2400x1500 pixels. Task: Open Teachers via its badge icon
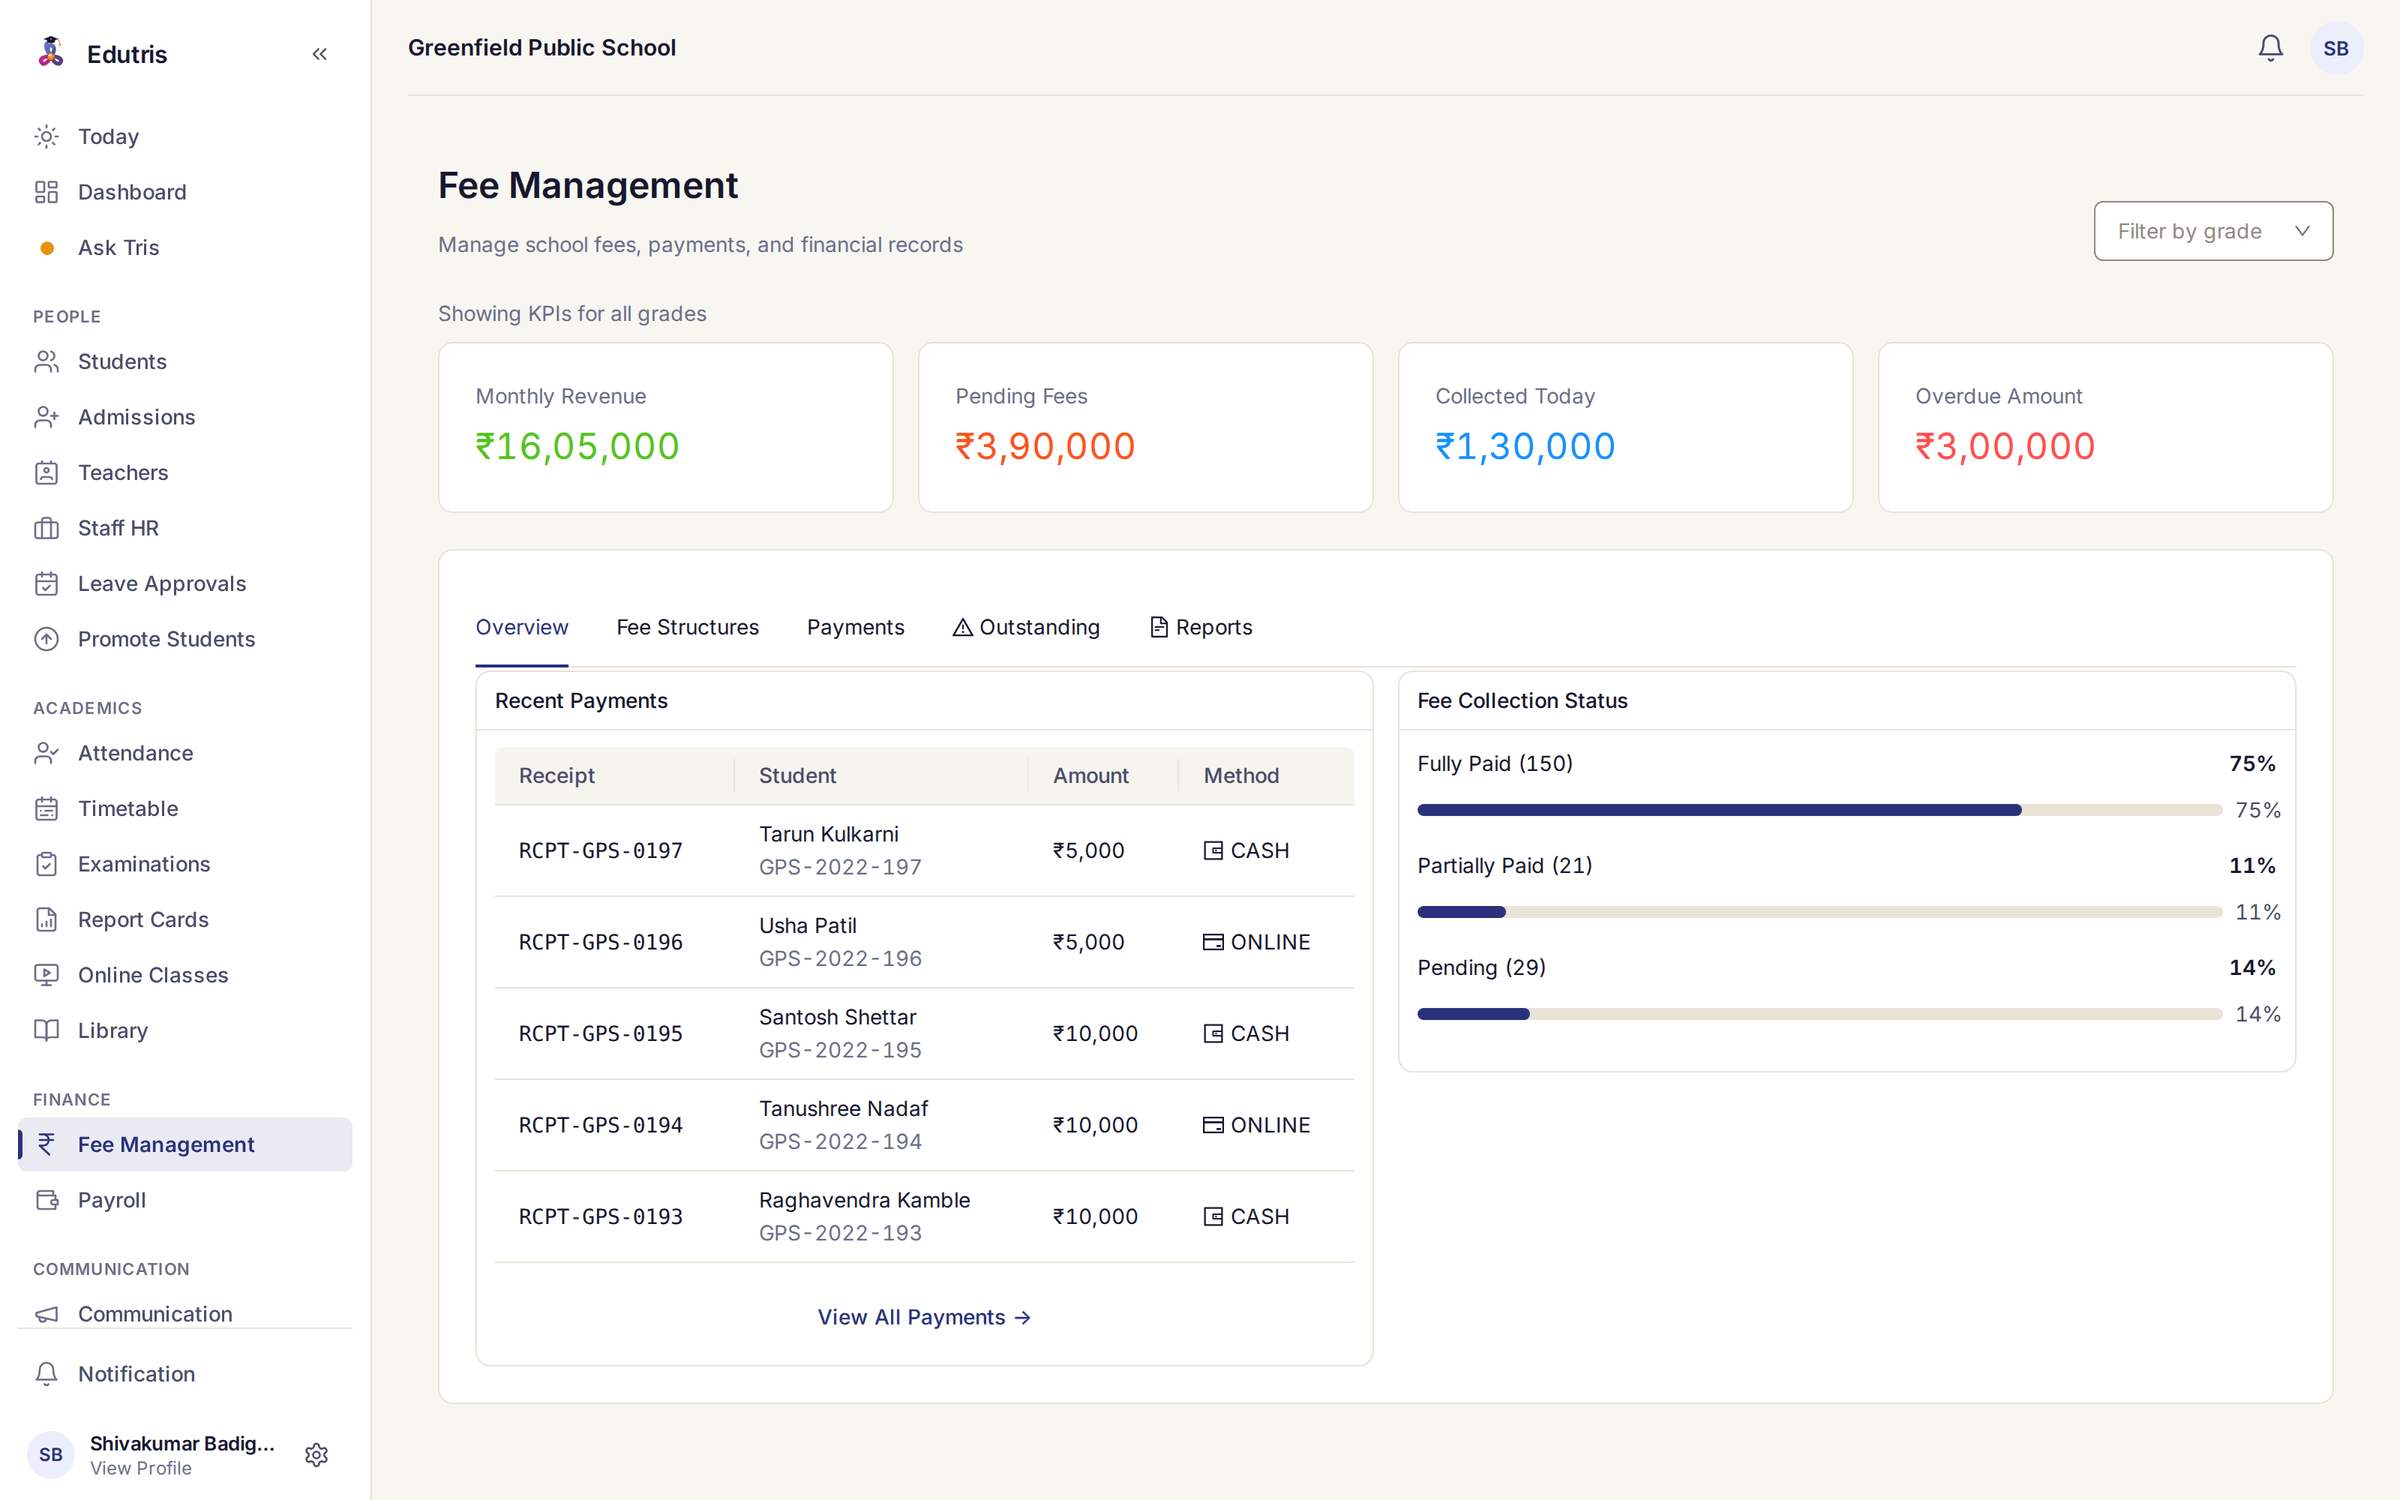[x=47, y=472]
